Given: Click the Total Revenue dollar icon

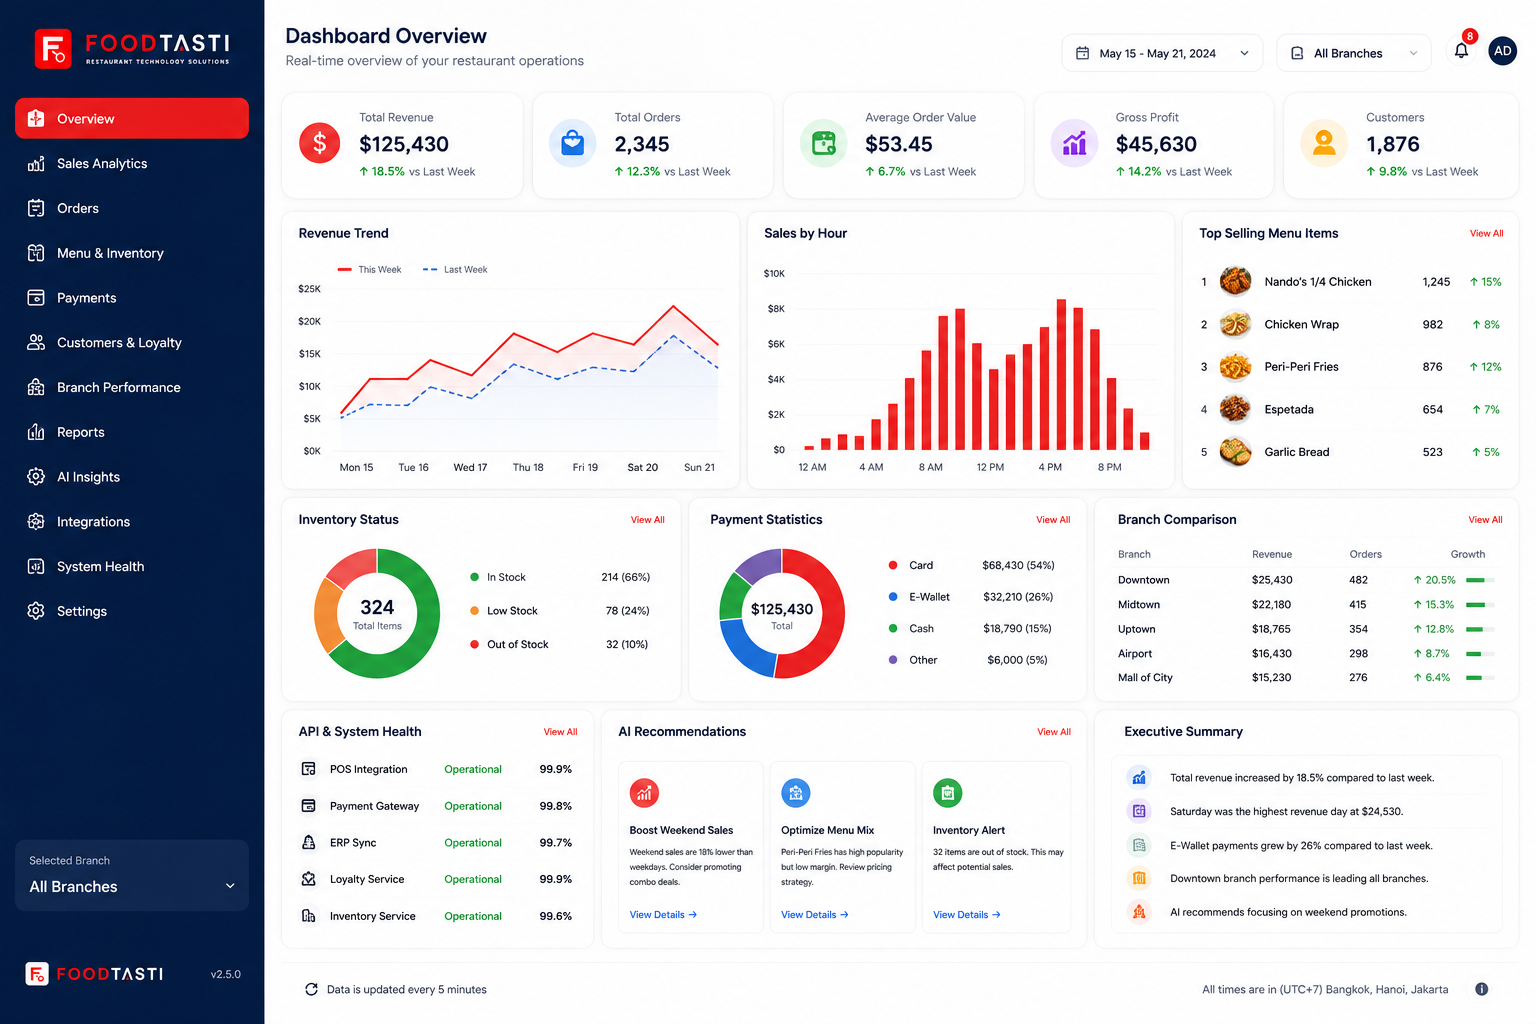Looking at the screenshot, I should tap(320, 143).
